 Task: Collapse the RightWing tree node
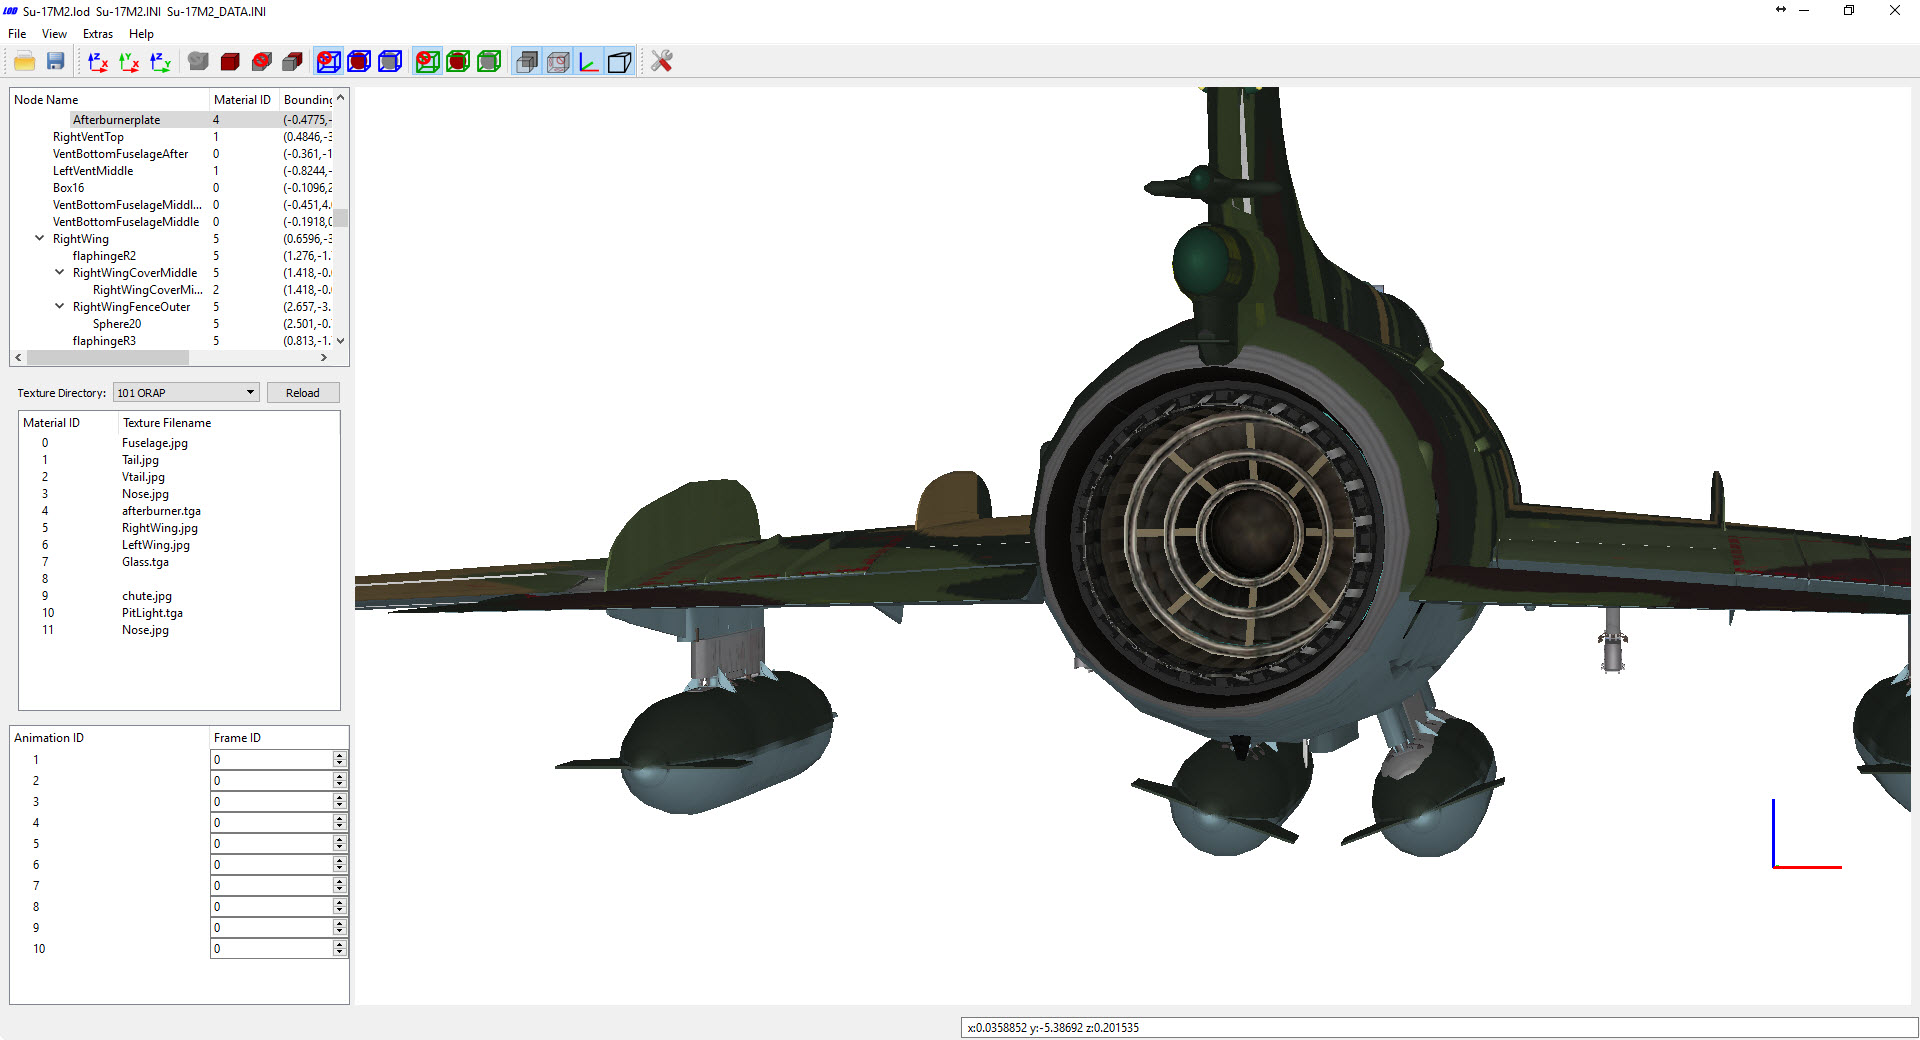(40, 239)
